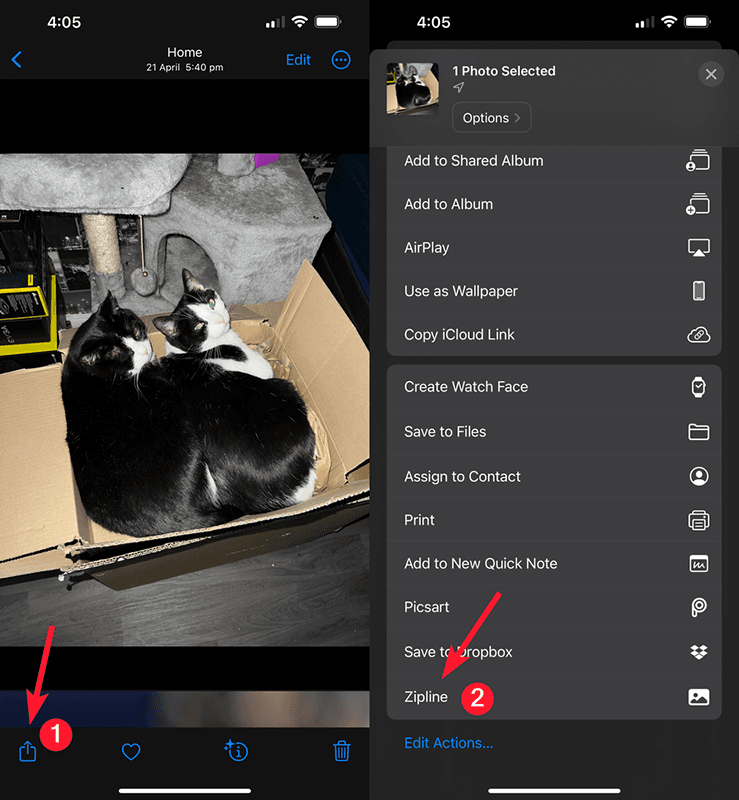Tap the Create Watch Face watch icon
The width and height of the screenshot is (739, 800).
[698, 387]
